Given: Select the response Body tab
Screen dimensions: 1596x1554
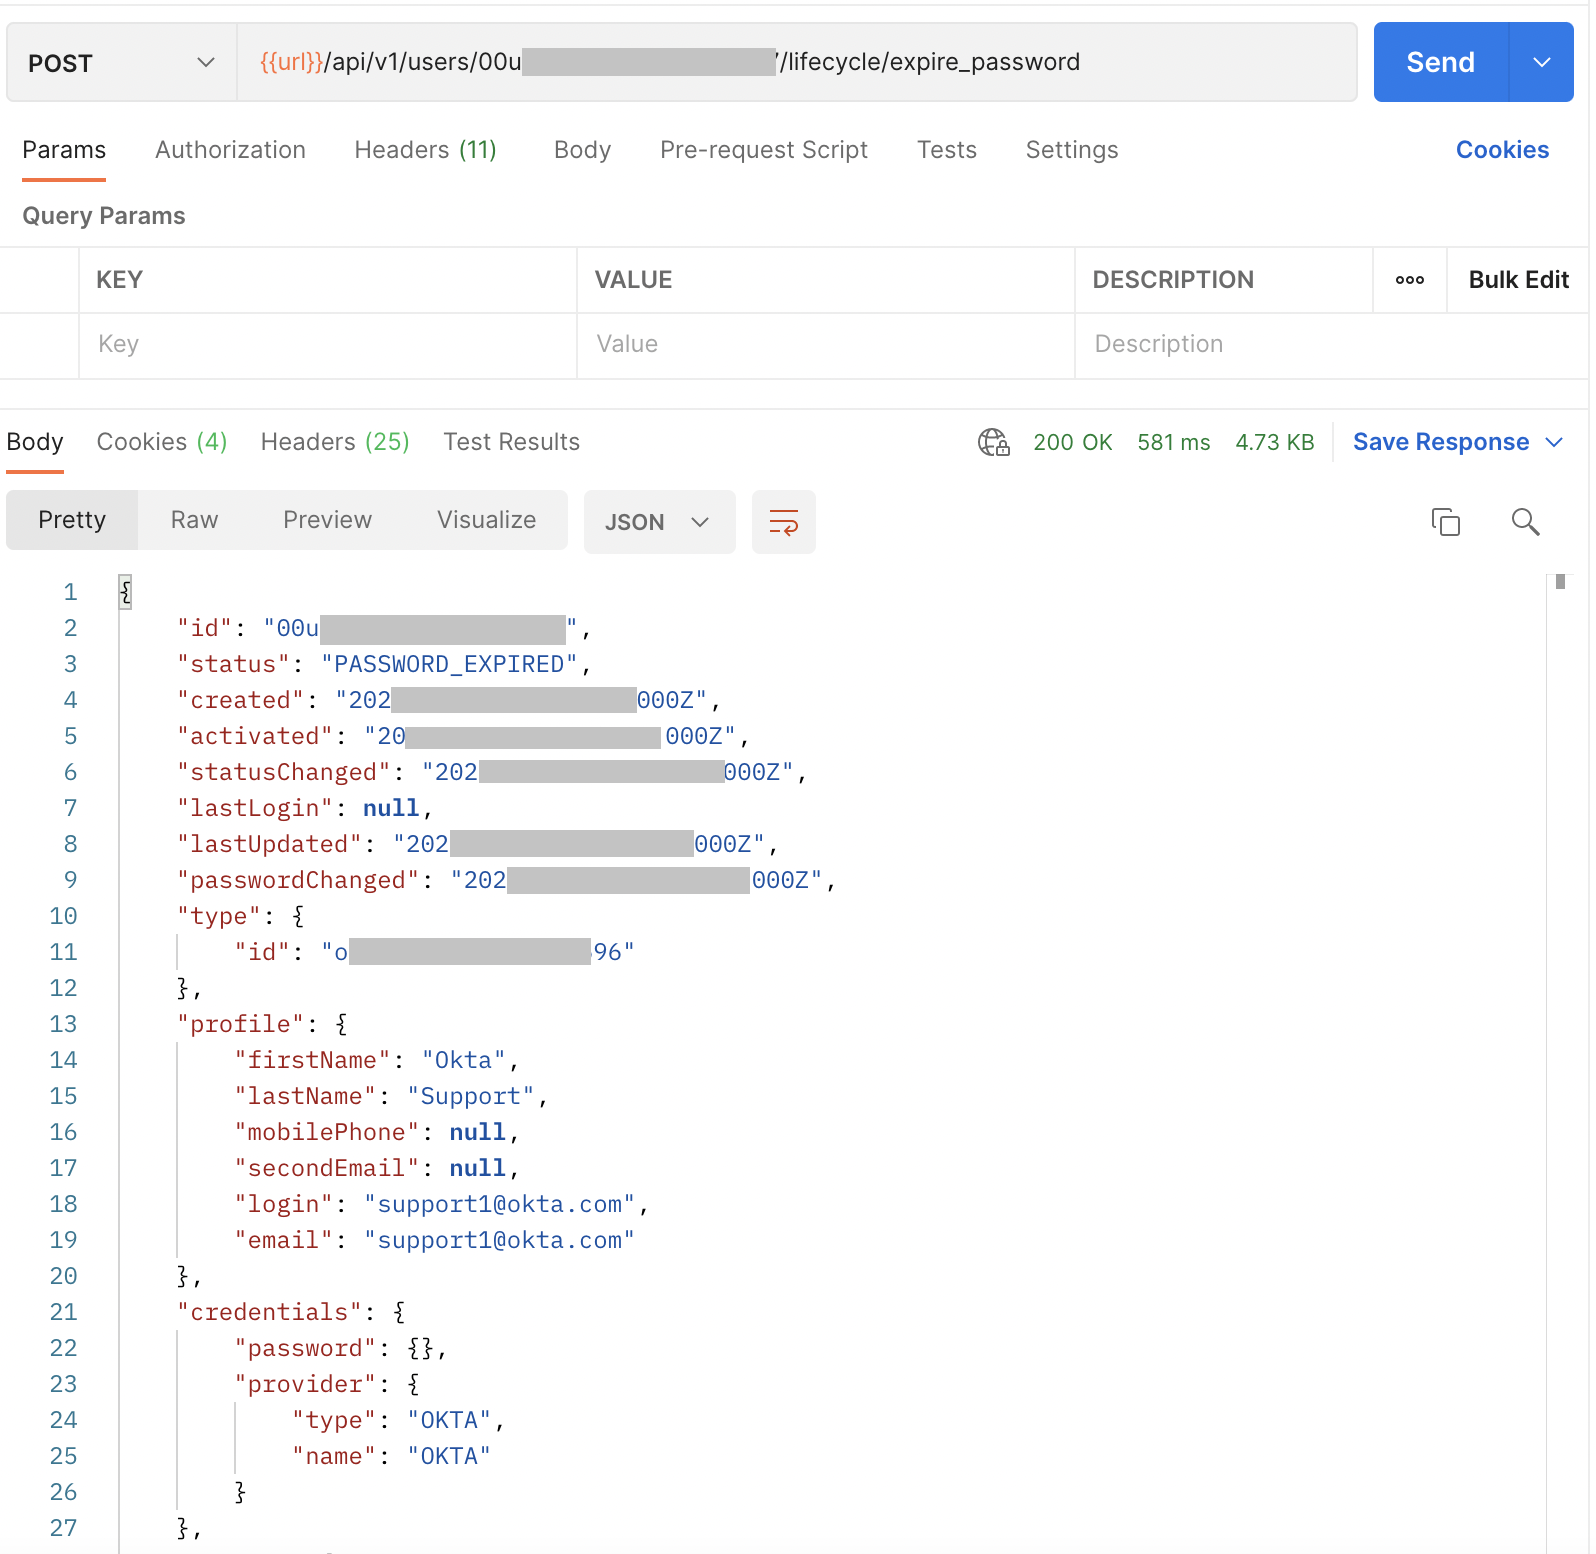Looking at the screenshot, I should [x=35, y=442].
